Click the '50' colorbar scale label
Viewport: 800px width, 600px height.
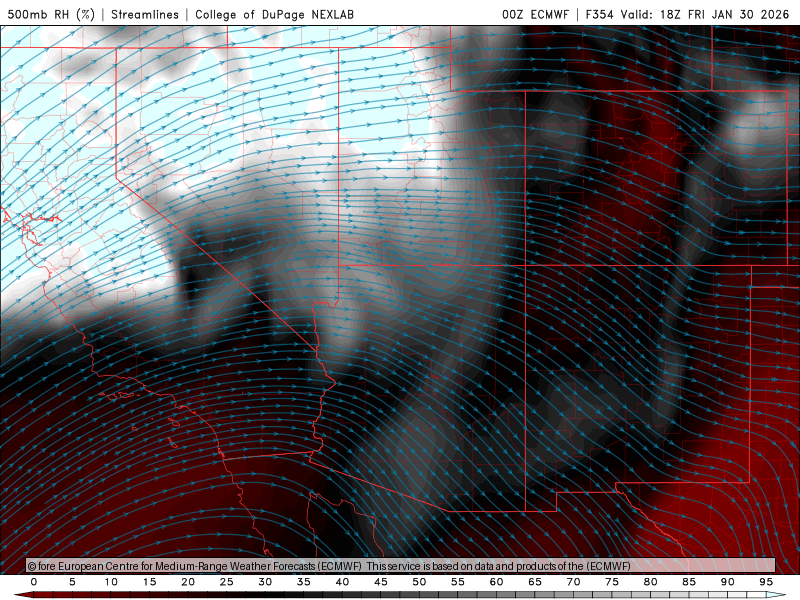tap(419, 582)
